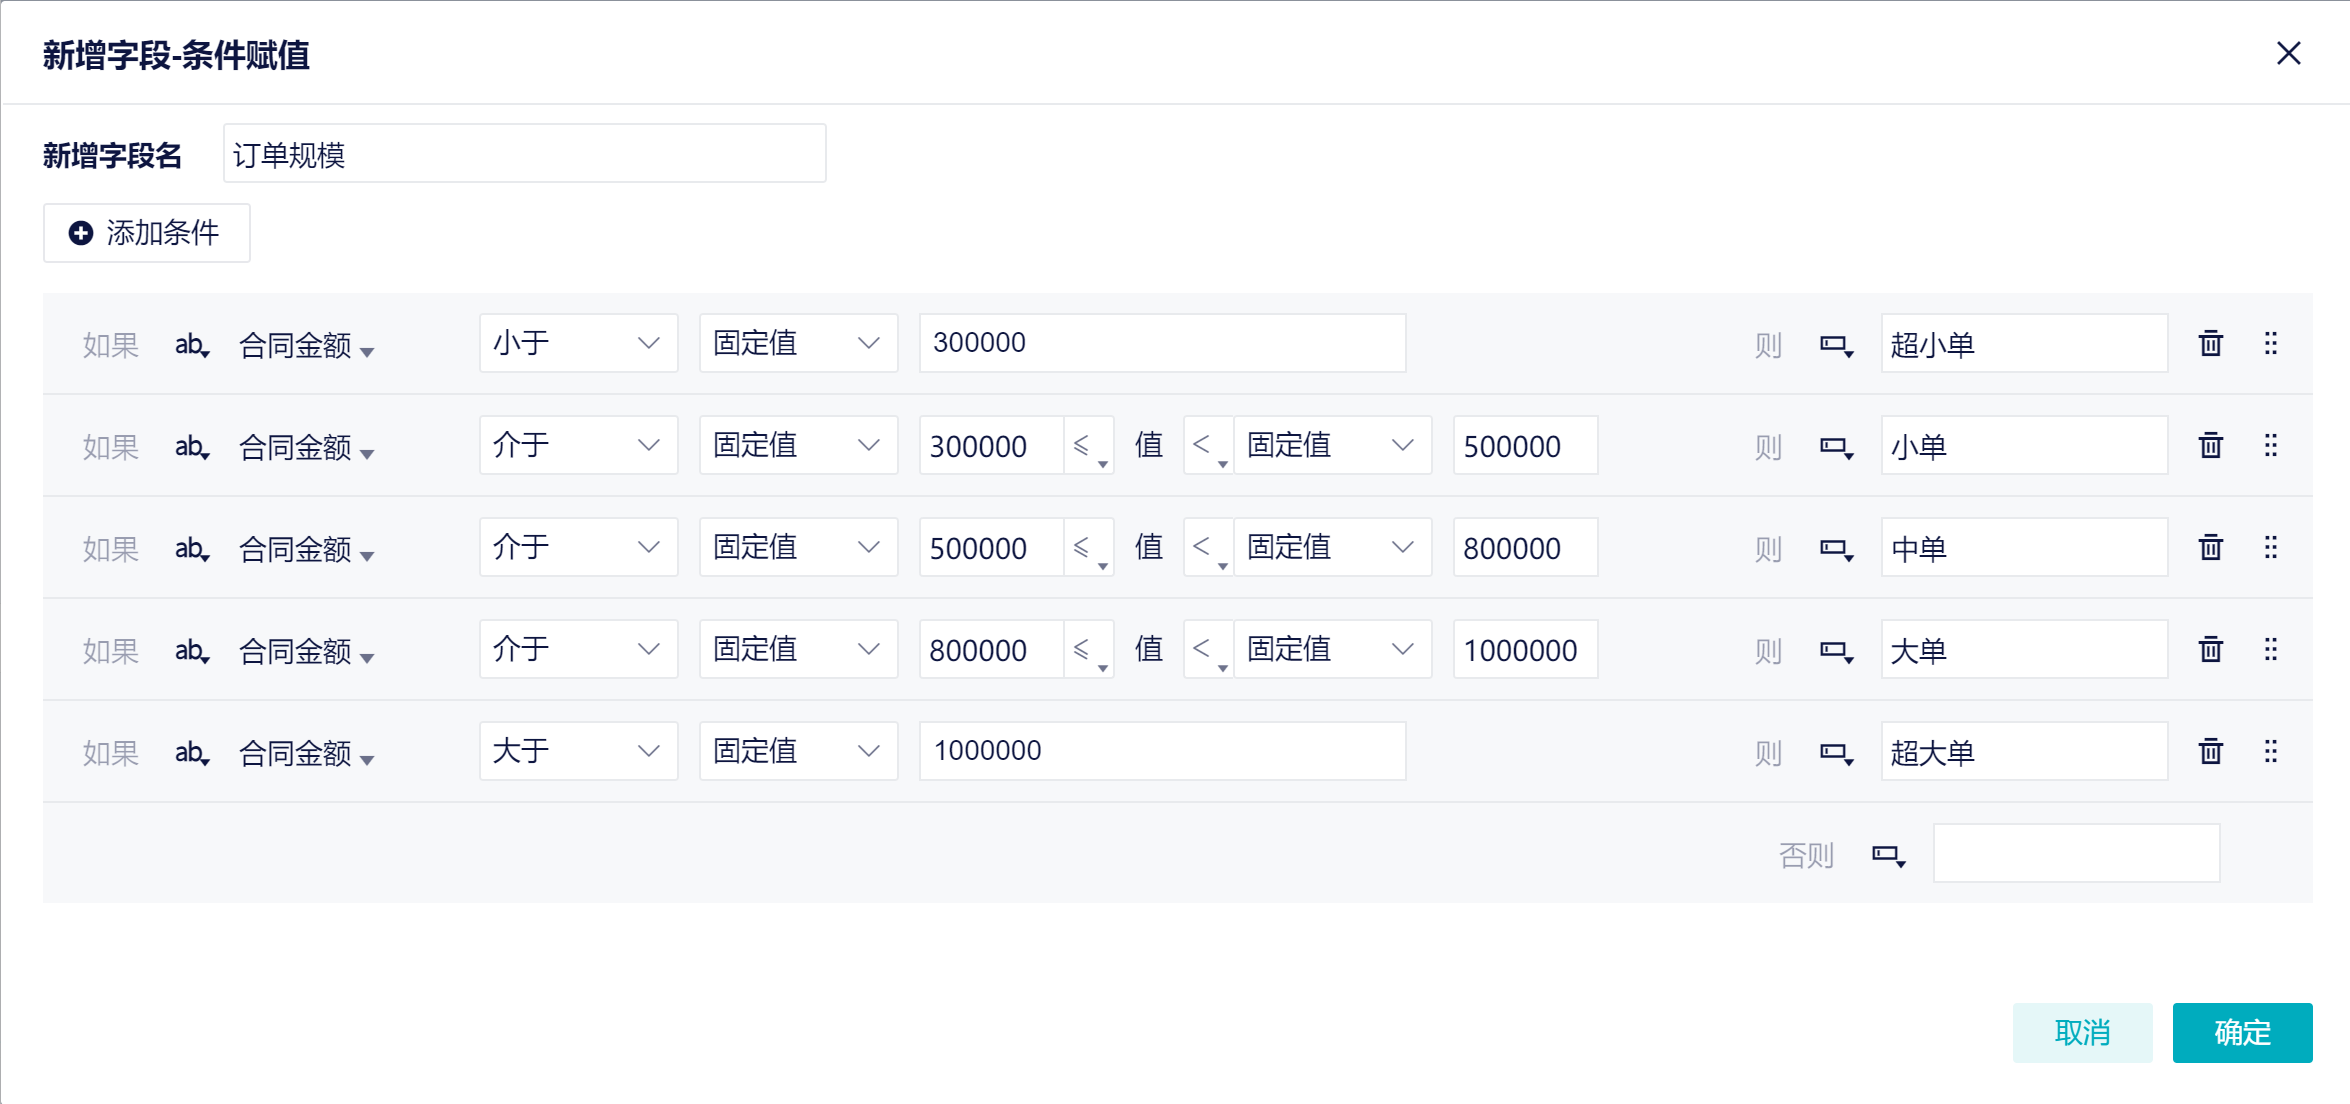The image size is (2350, 1104).
Task: Click result type icon beside 中单
Action: coord(1836,550)
